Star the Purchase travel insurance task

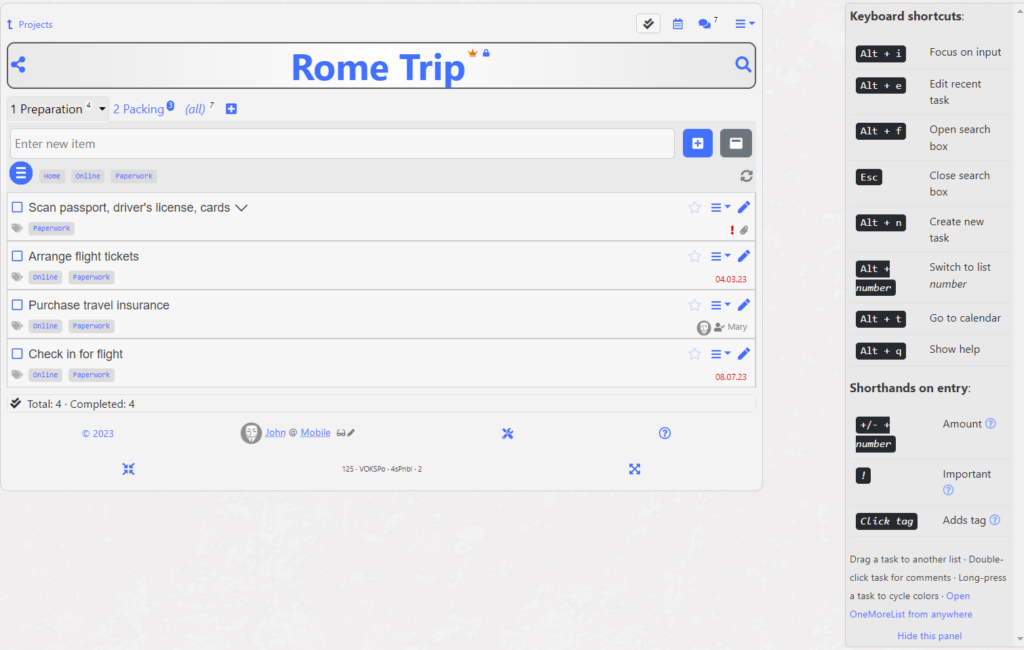coord(694,305)
